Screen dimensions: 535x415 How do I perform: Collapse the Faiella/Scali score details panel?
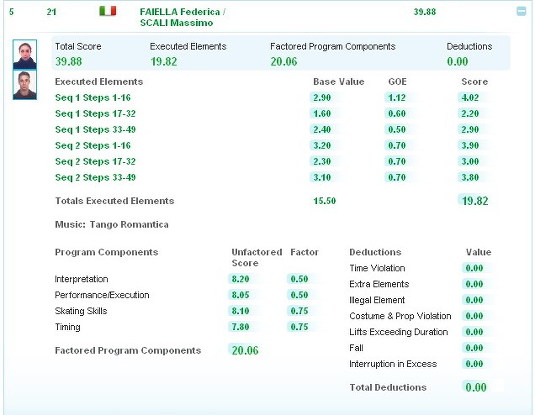521,11
